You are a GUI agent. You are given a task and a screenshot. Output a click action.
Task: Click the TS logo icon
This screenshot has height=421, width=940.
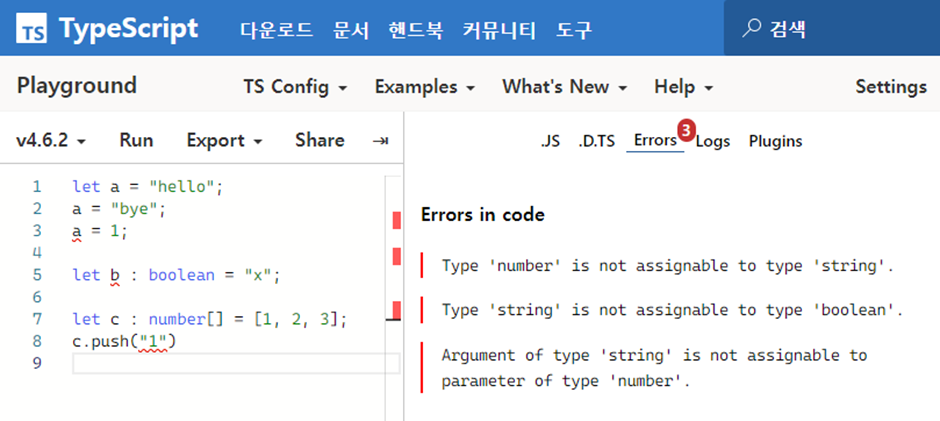pos(32,28)
